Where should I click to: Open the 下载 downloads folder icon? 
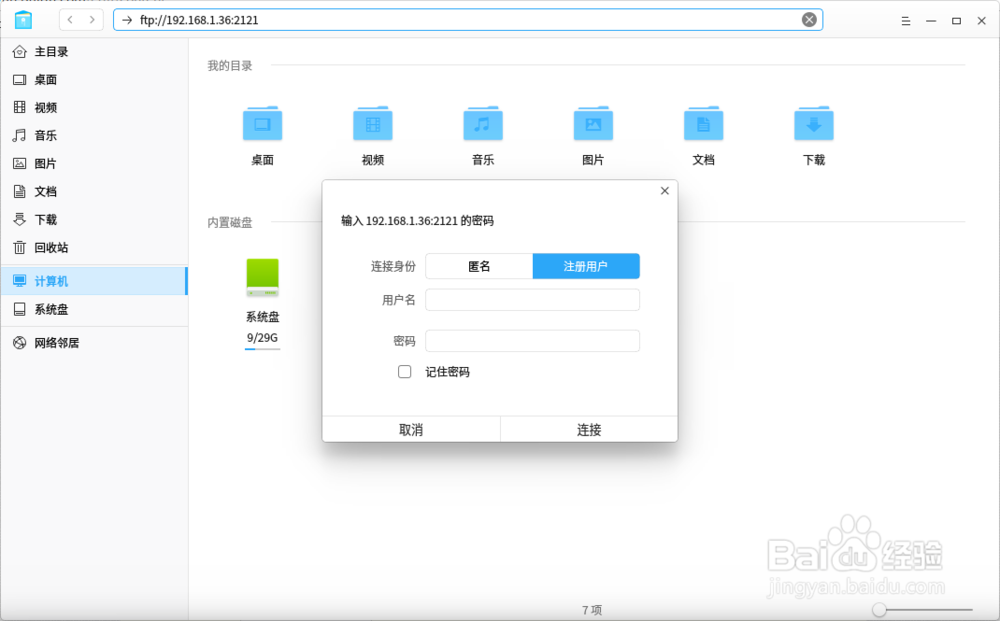pyautogui.click(x=813, y=123)
